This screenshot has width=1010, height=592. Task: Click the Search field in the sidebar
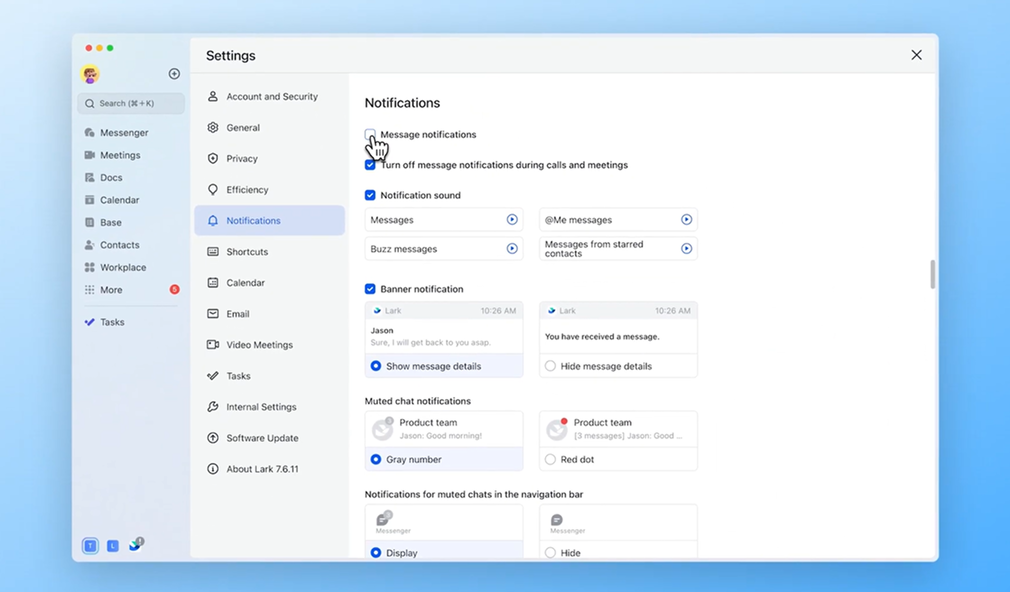click(131, 103)
